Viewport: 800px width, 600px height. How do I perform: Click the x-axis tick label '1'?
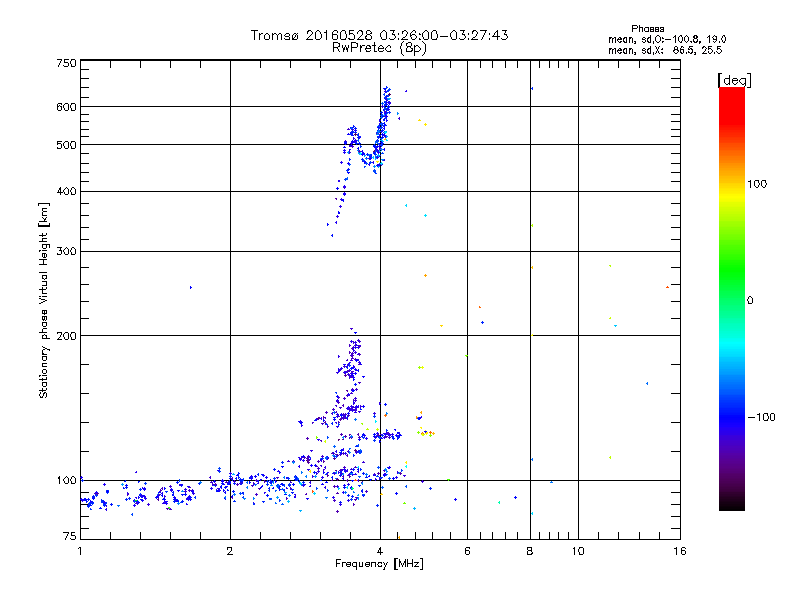80,551
